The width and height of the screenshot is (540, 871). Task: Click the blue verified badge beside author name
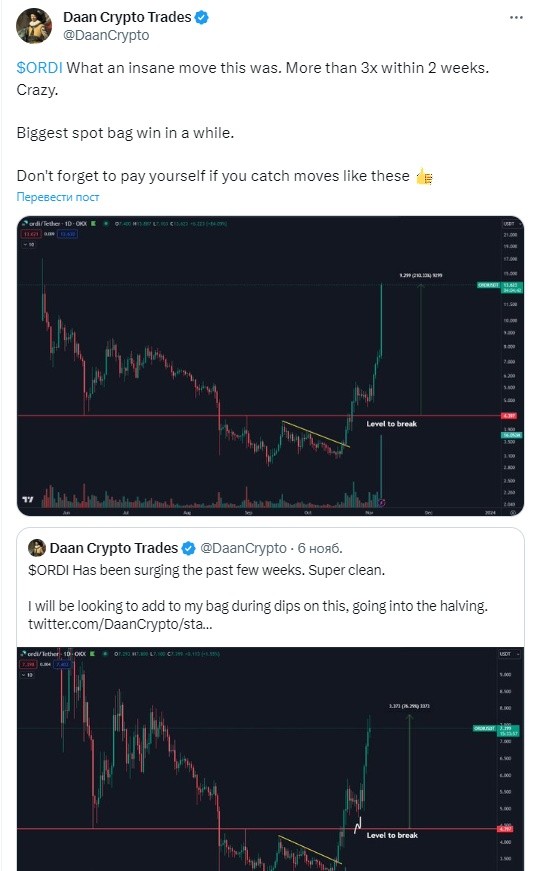point(202,17)
